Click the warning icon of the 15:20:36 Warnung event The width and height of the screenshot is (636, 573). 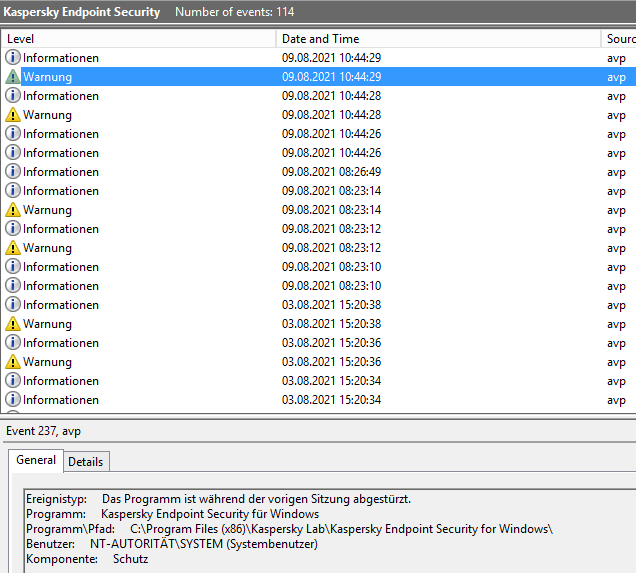pos(13,362)
